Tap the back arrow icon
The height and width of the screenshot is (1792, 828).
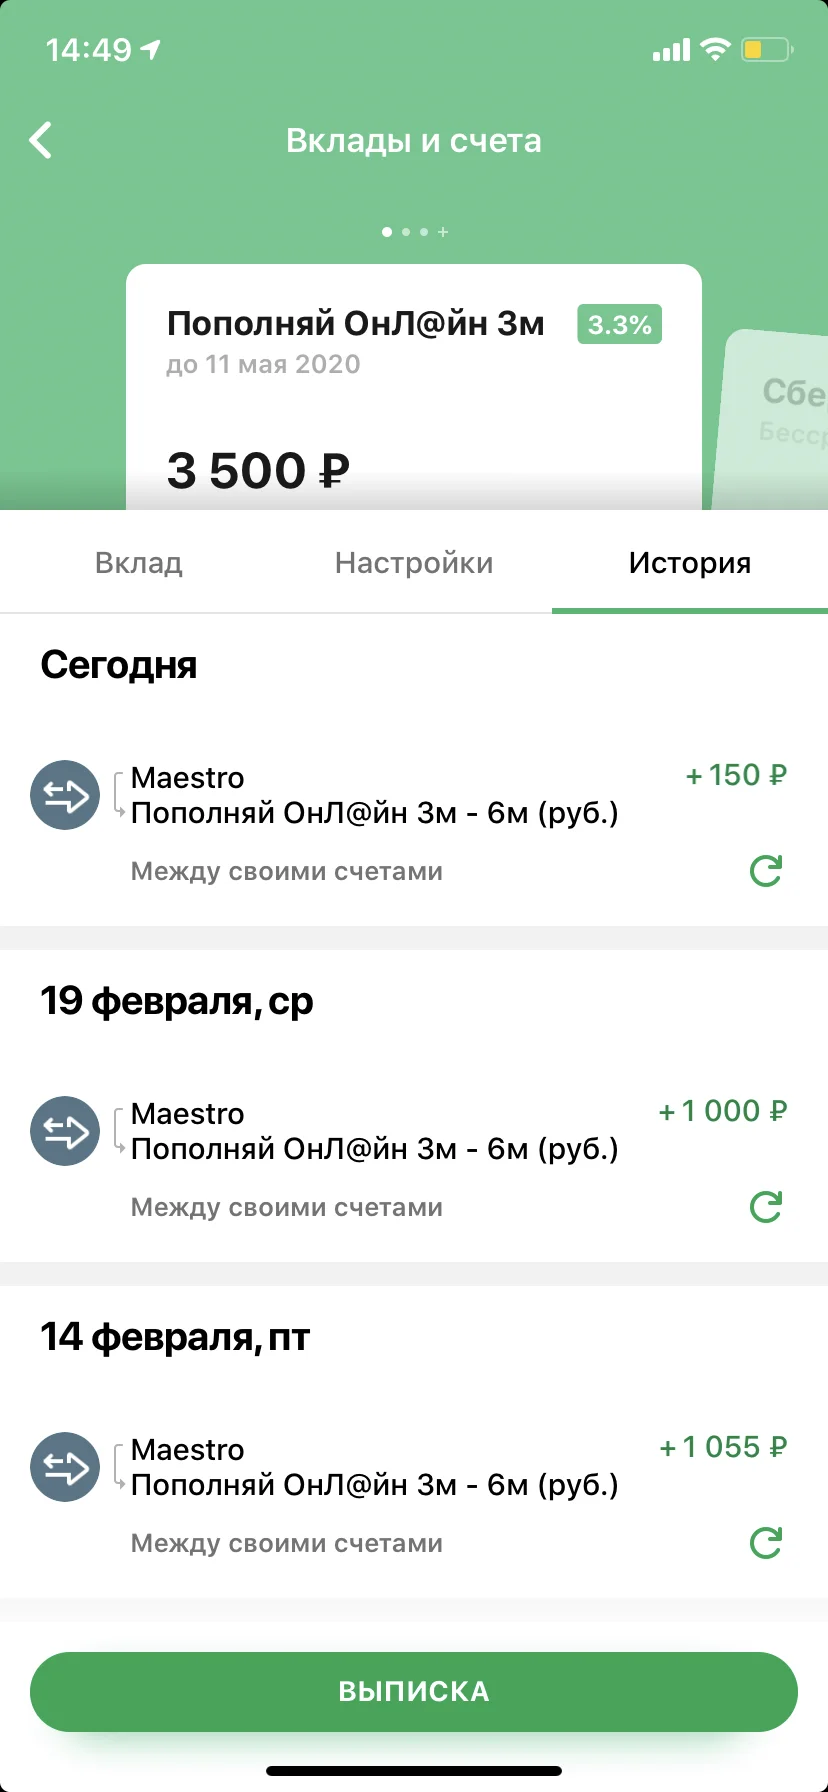click(41, 141)
